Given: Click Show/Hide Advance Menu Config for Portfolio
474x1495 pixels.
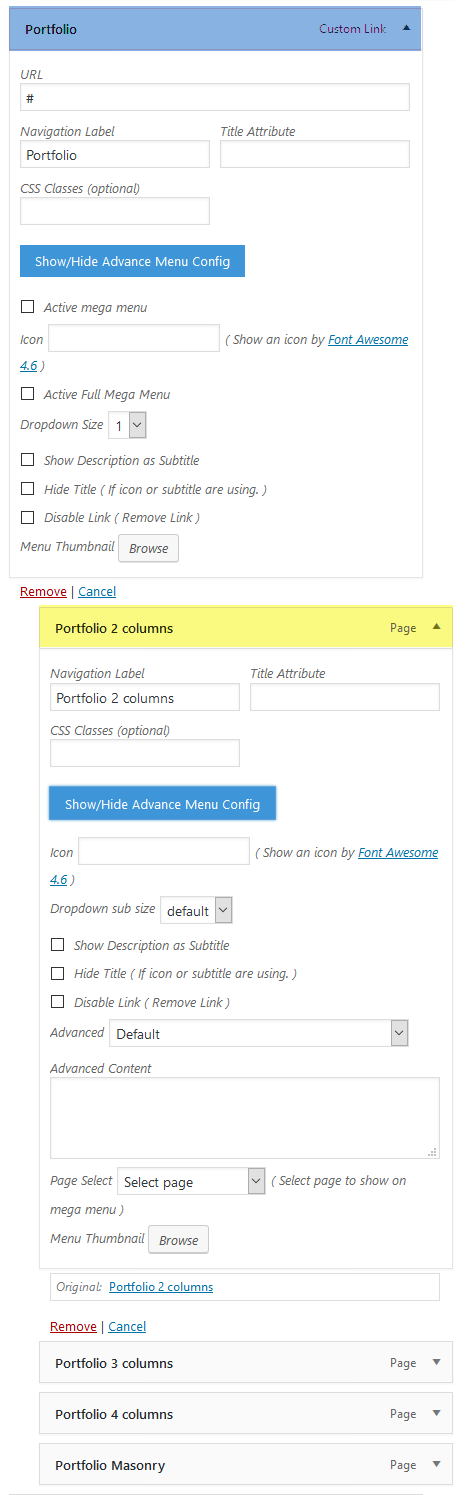Looking at the screenshot, I should 133,261.
